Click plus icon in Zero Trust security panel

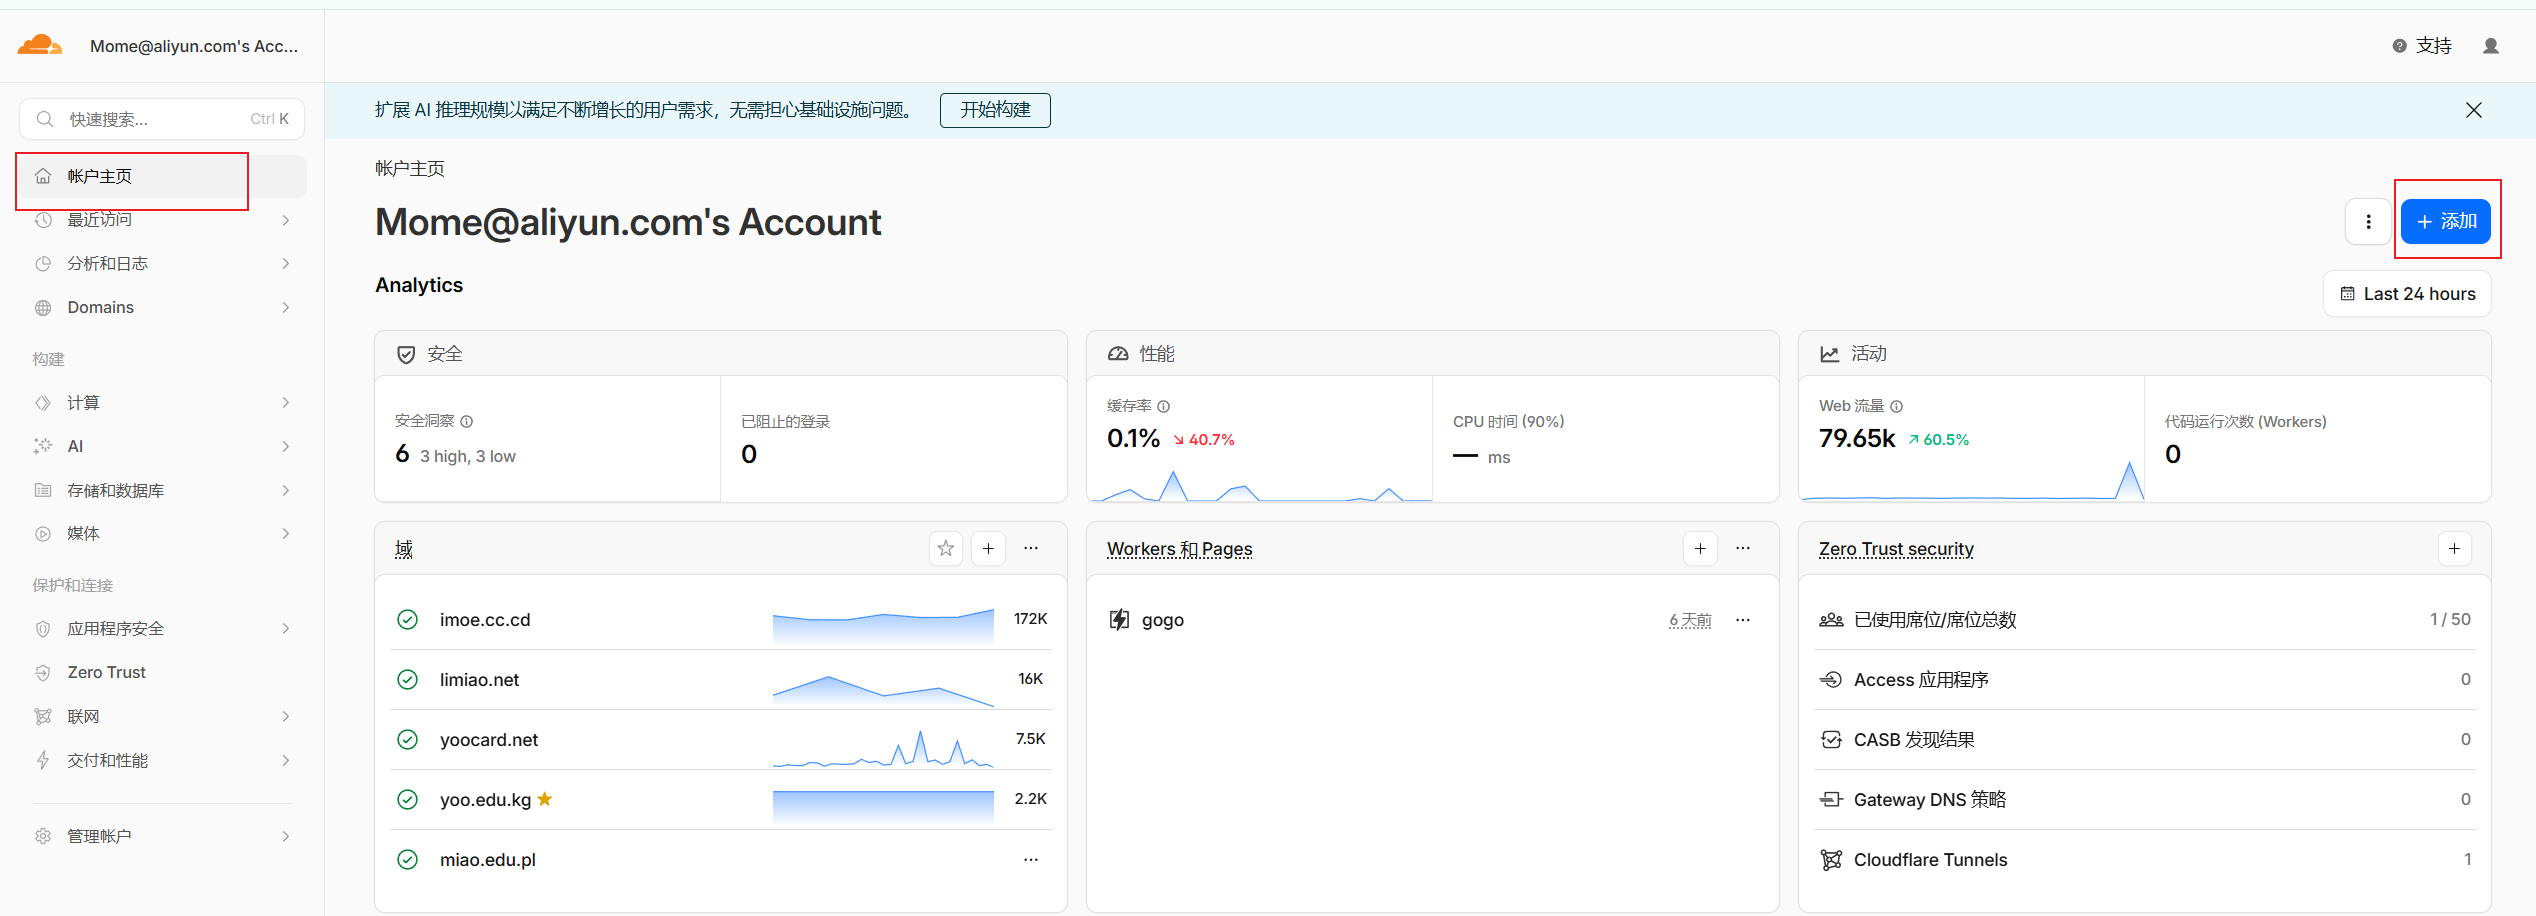click(2454, 548)
